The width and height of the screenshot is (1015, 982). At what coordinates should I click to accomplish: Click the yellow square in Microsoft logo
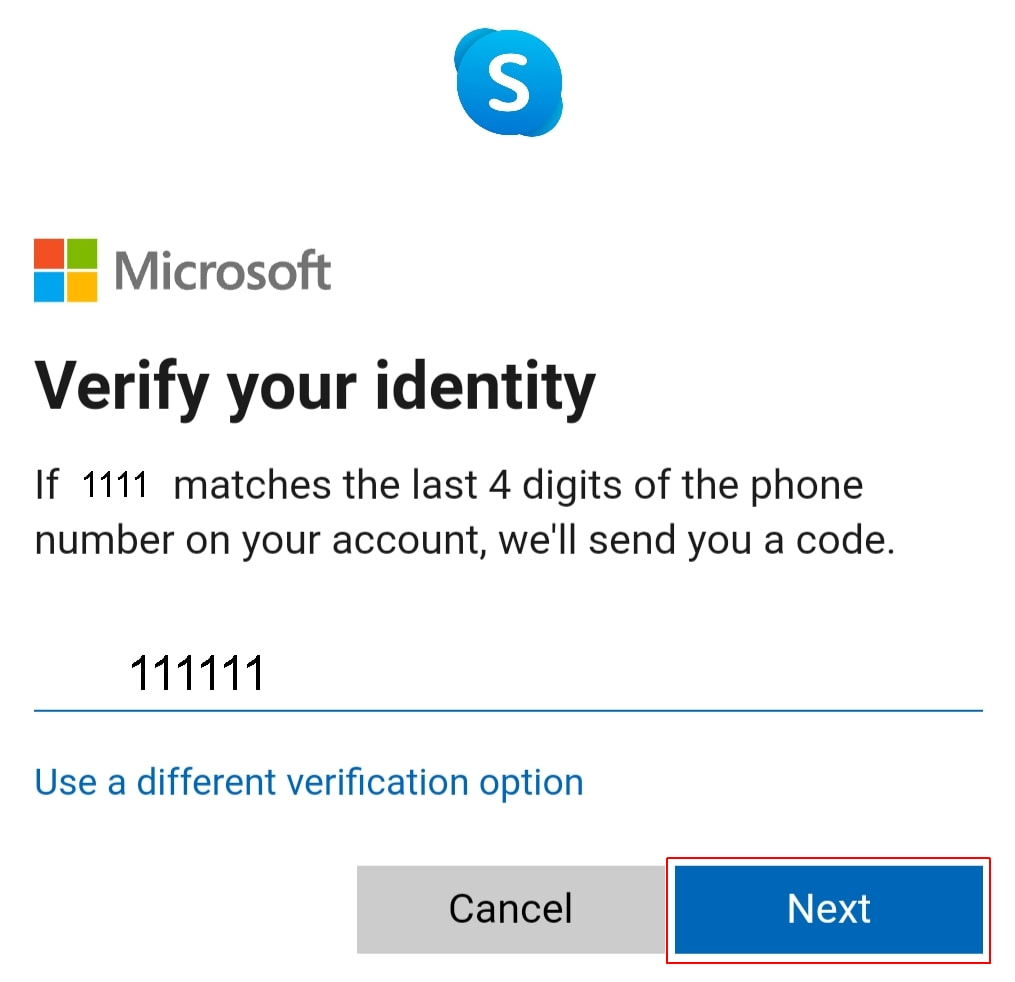[82, 287]
